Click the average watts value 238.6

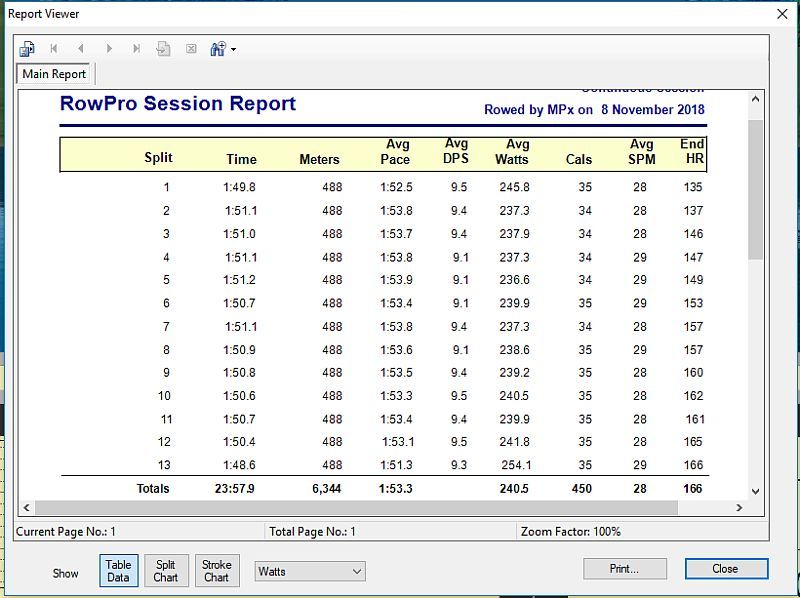[x=514, y=350]
